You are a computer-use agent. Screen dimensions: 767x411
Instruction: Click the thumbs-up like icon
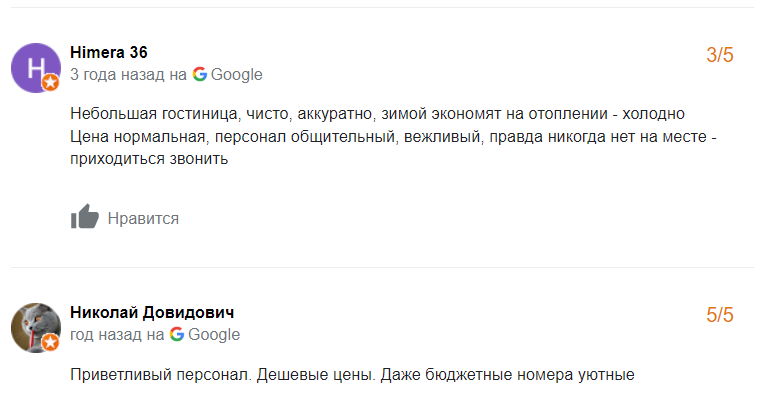[85, 217]
